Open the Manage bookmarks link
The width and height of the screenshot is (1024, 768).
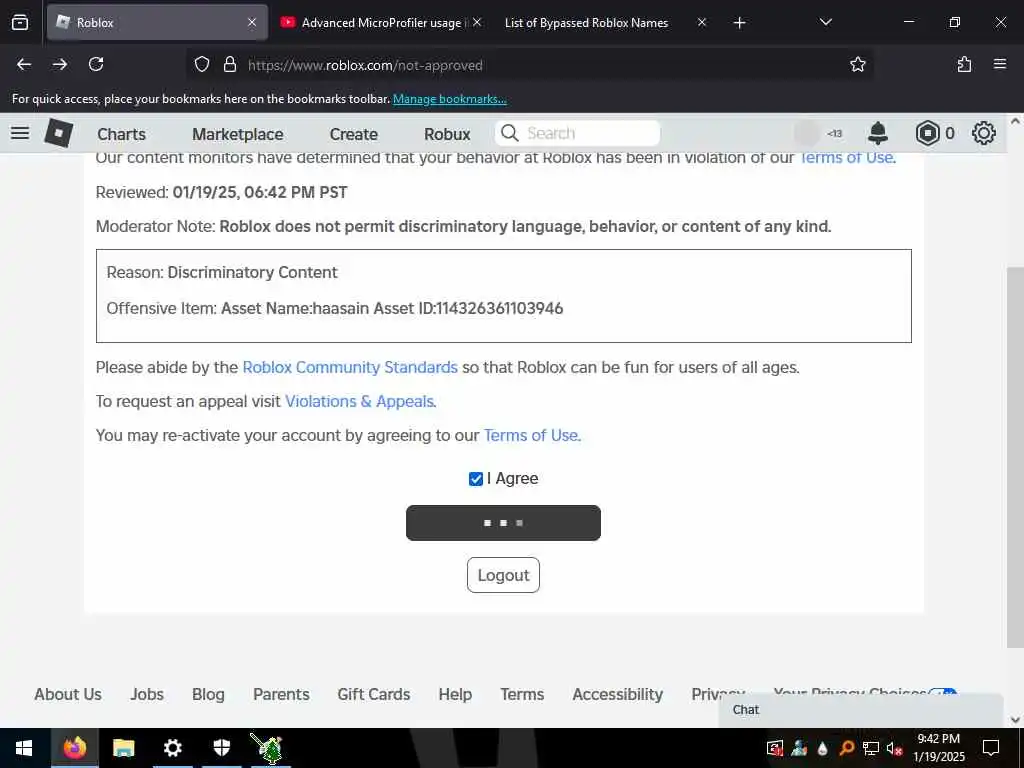450,99
